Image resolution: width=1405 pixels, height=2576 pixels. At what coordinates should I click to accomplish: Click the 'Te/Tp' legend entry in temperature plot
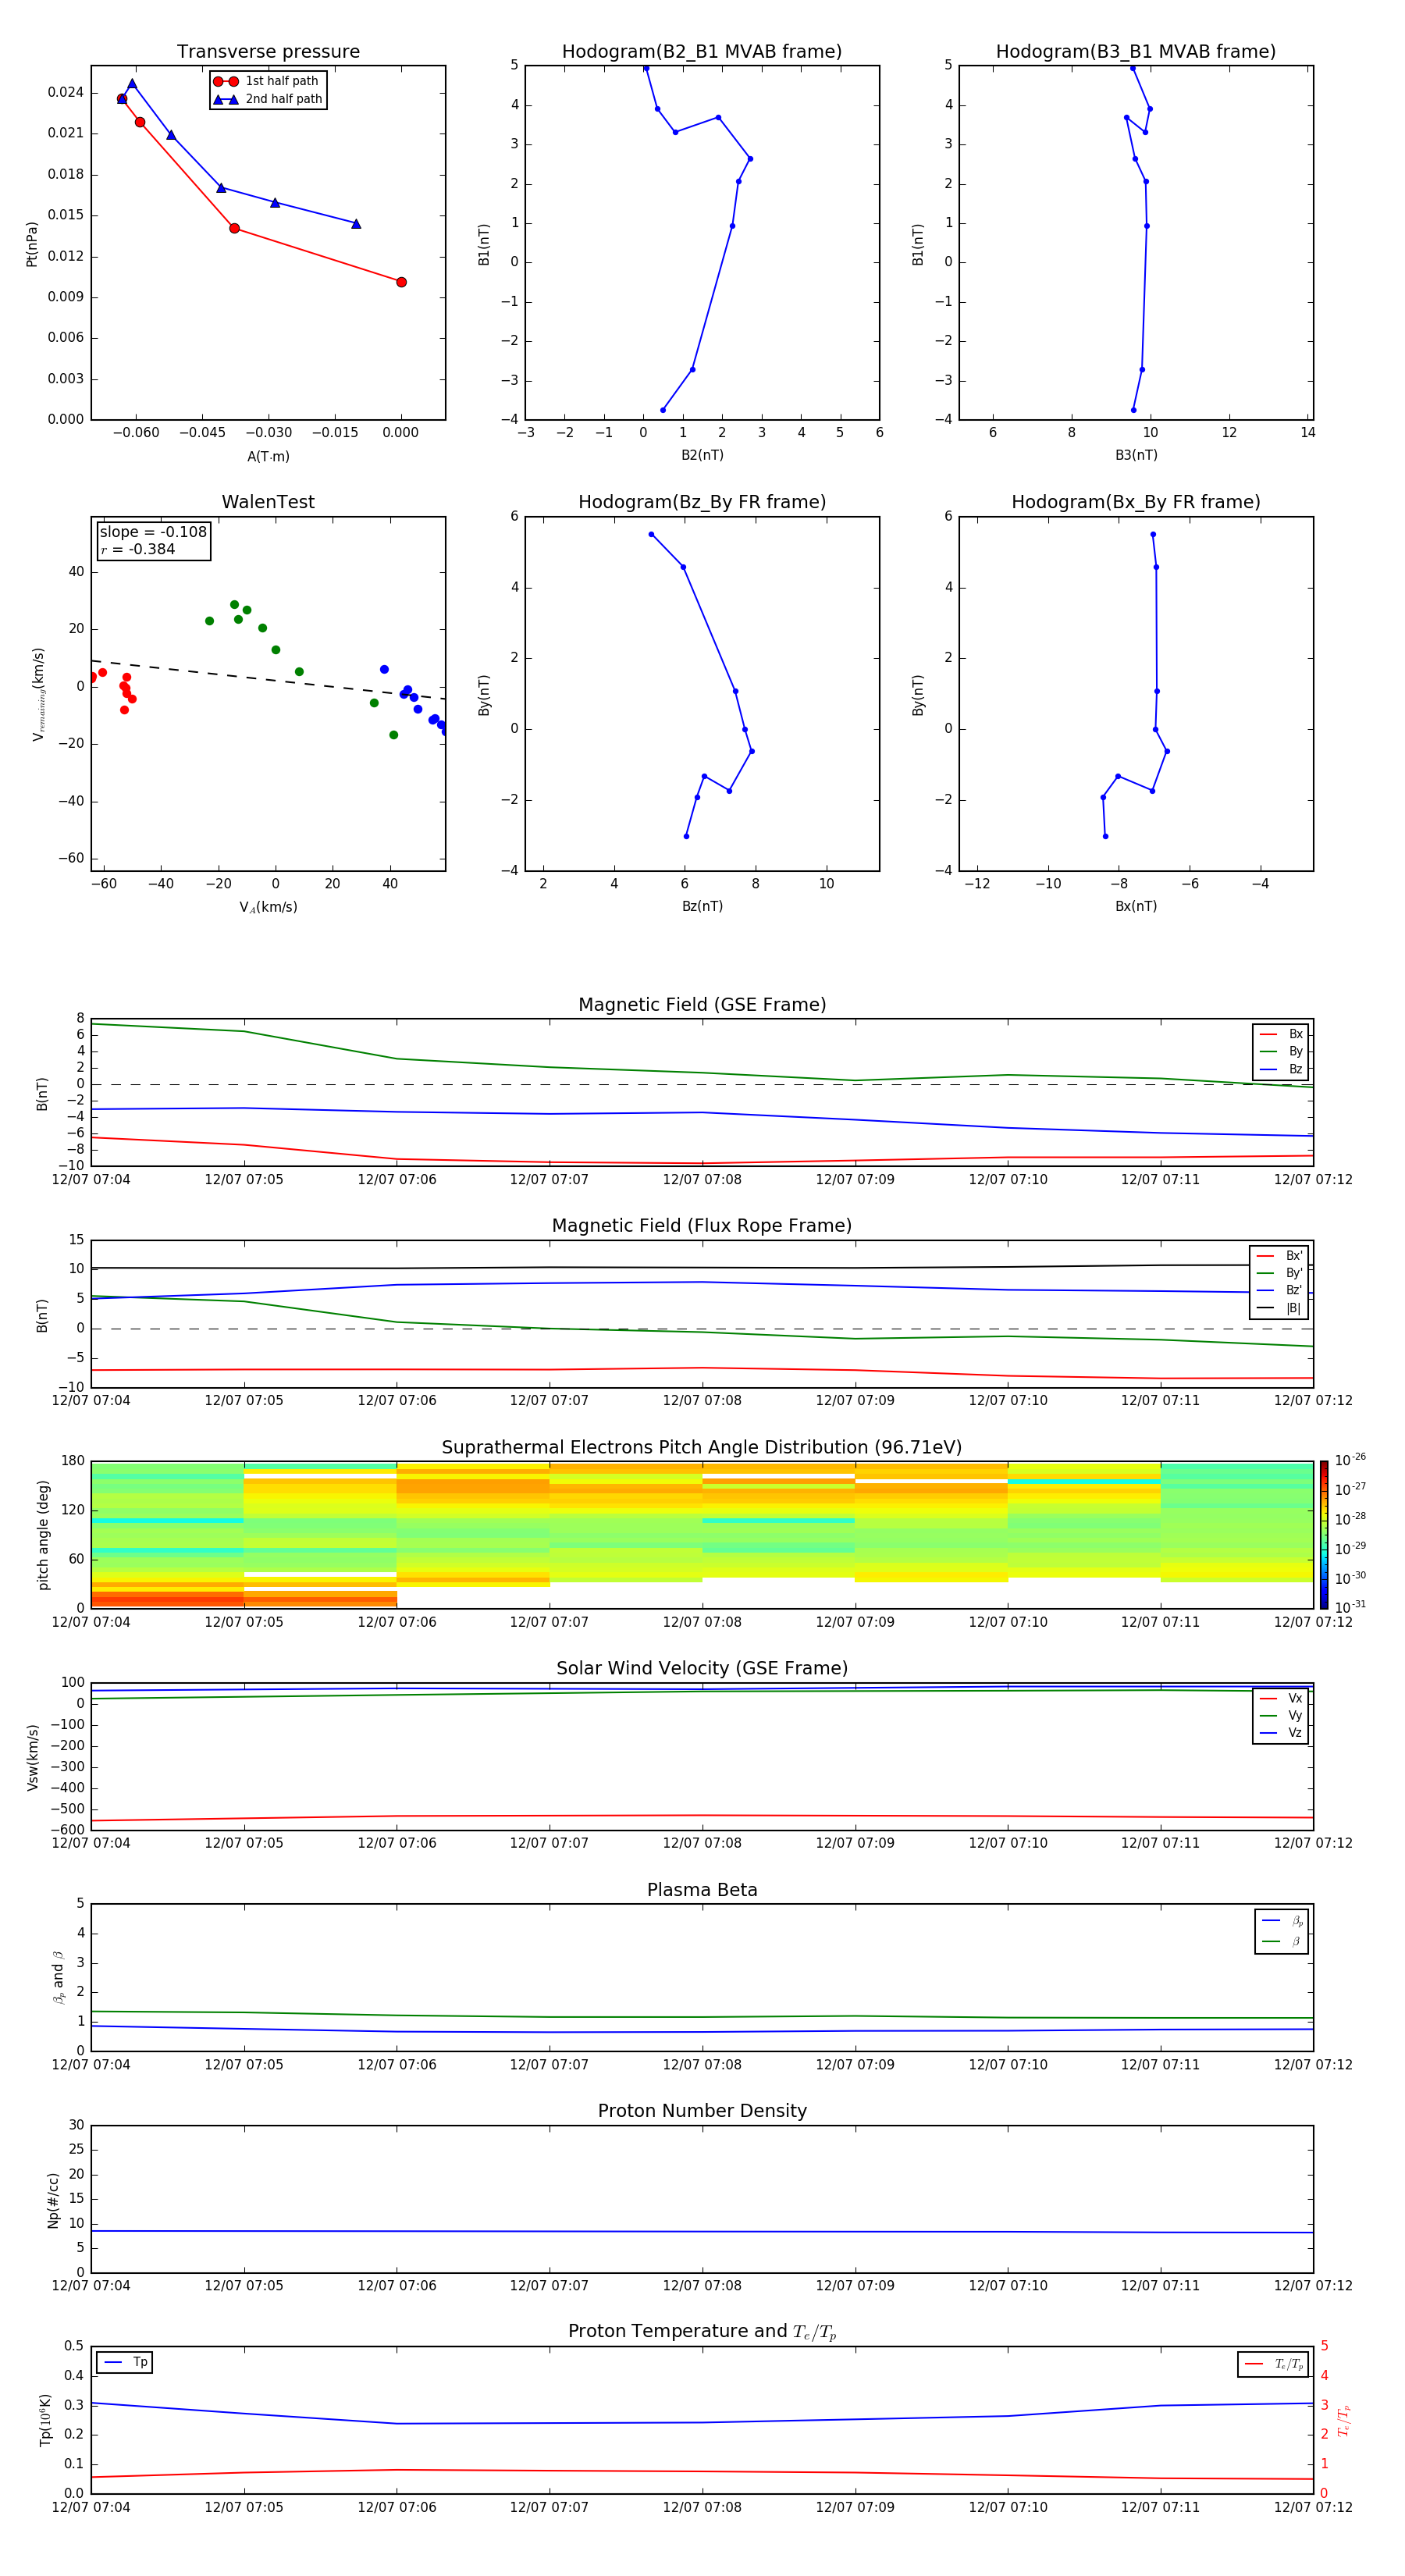pos(1273,2364)
